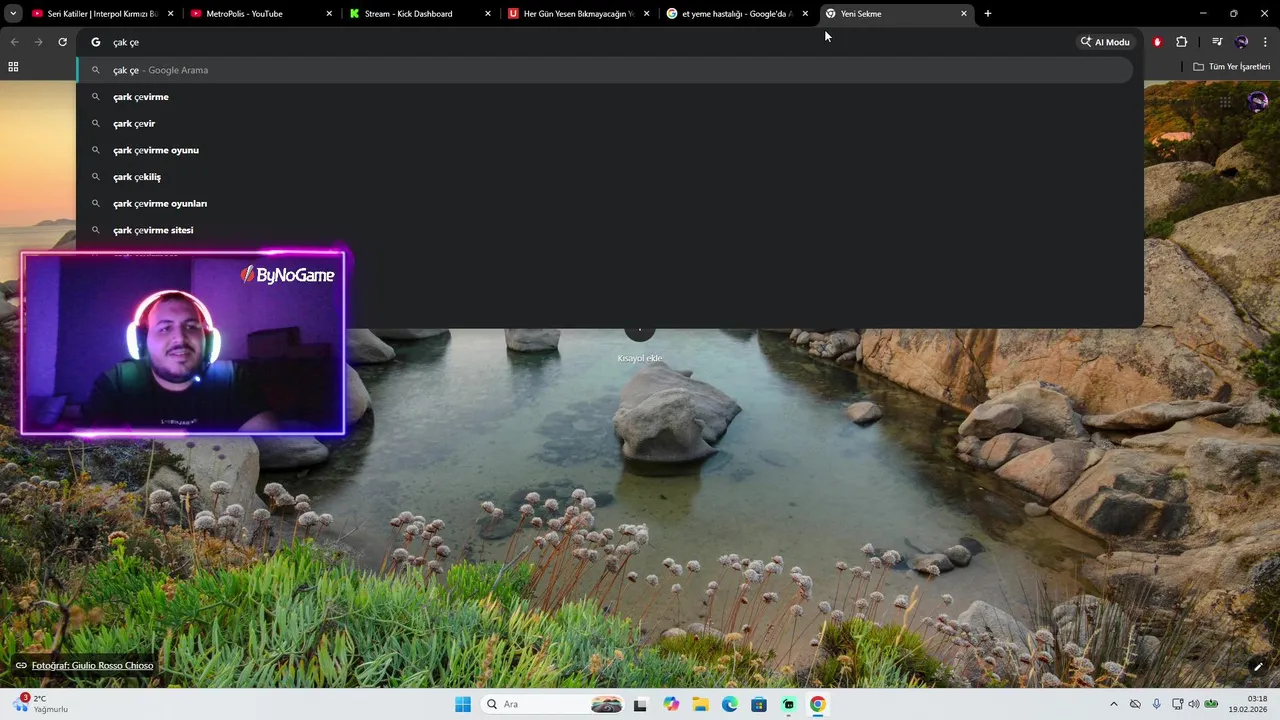Screen dimensions: 1280x720
Task: Expand the tab search dropdown arrow
Action: (13, 14)
